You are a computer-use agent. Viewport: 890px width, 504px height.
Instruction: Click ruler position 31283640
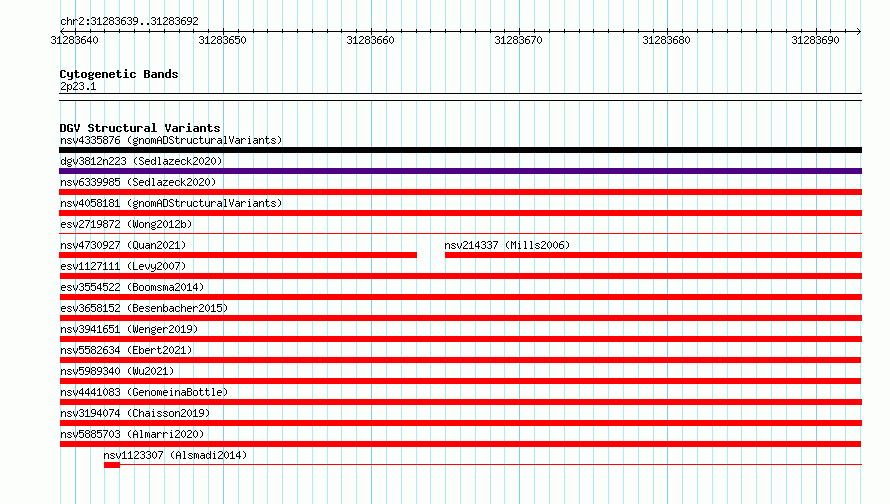[x=74, y=40]
